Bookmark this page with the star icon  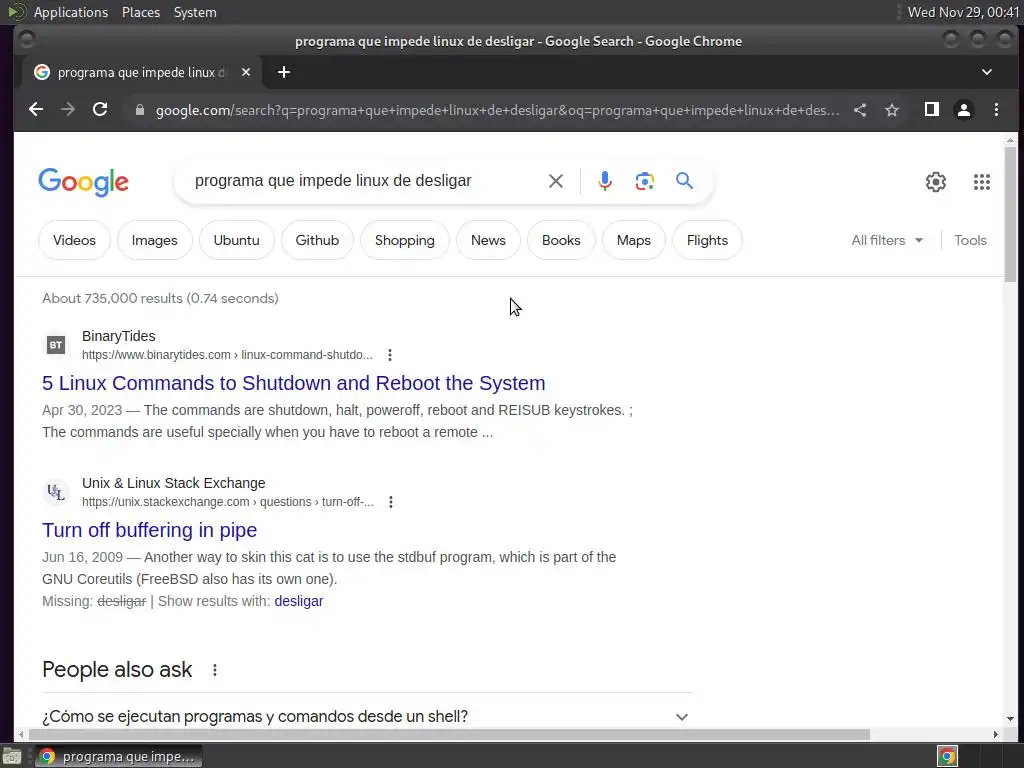(x=892, y=110)
